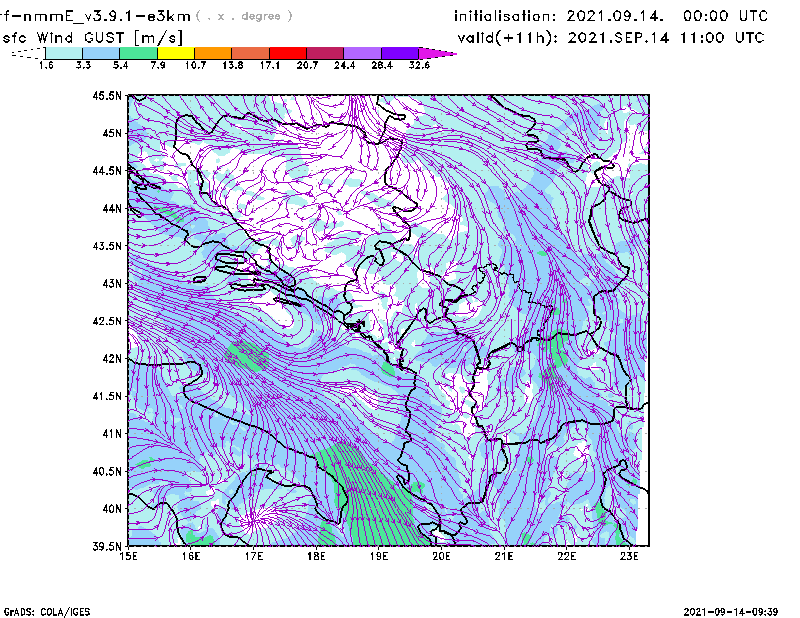Click the 45.5N latitude label
Viewport: 800px width, 618px height.
(x=107, y=95)
